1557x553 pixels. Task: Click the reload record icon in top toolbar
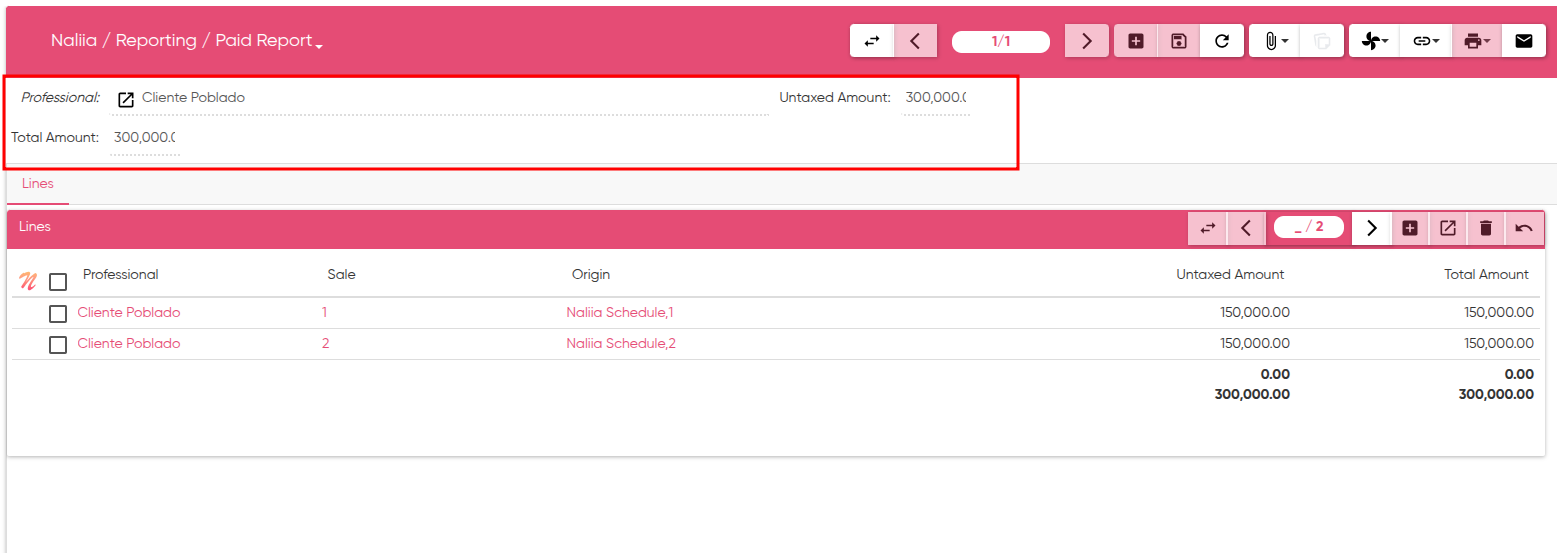[x=1221, y=41]
